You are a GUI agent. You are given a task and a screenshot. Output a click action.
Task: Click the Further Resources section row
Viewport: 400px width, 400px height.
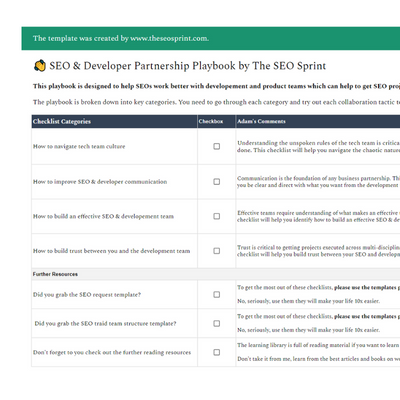(216, 274)
